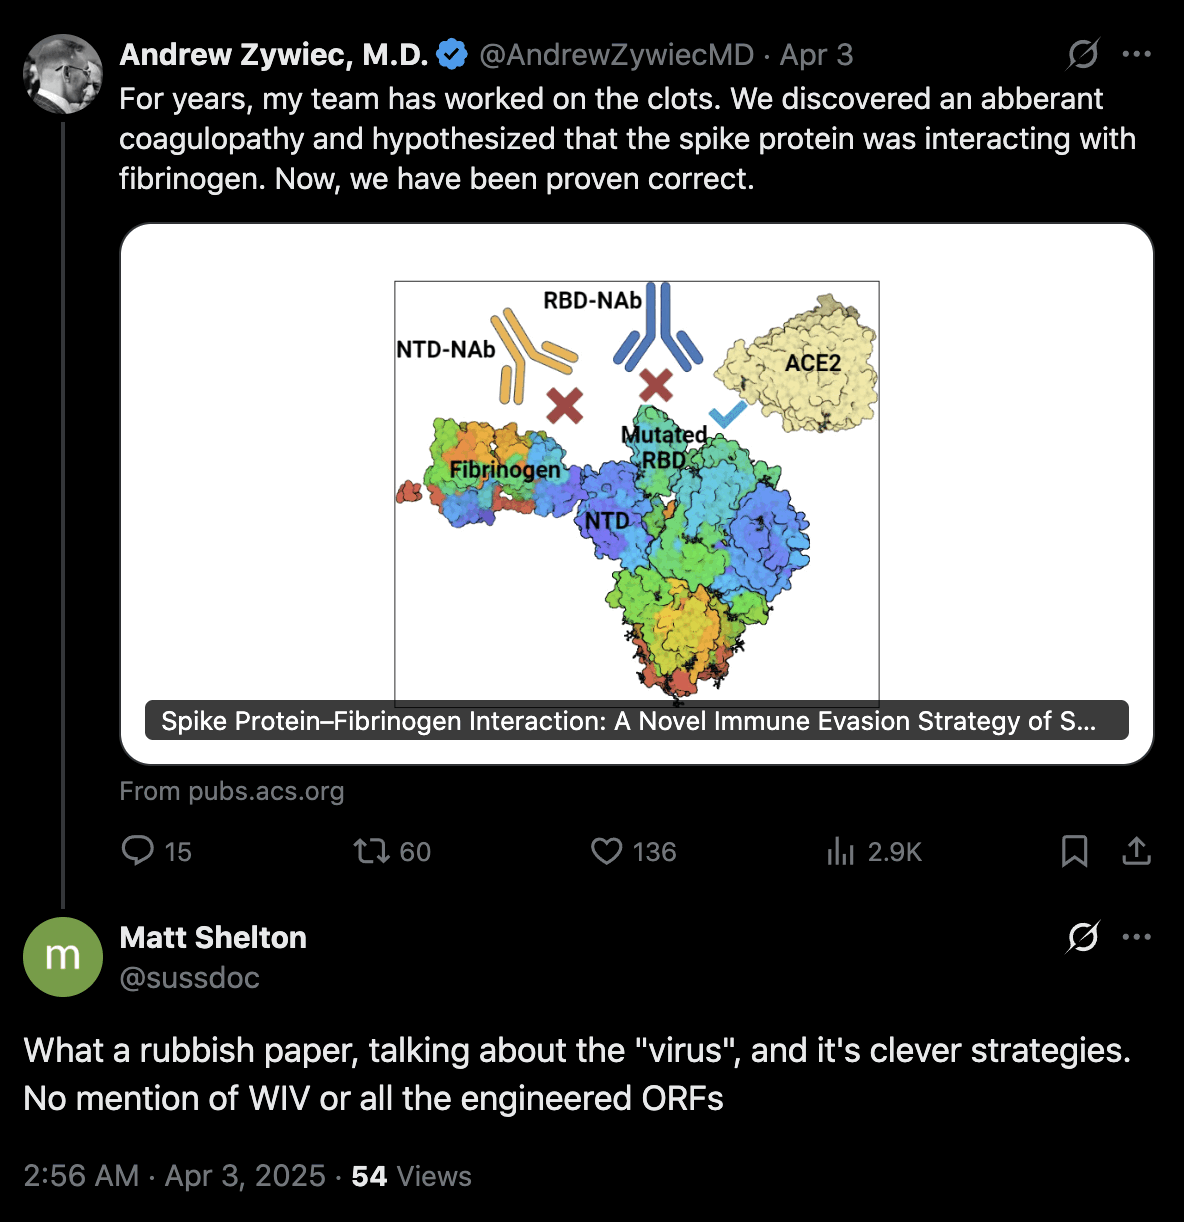Viewport: 1184px width, 1222px height.
Task: Visit the Andrew Zywiec, M.D. profile name
Action: click(x=273, y=54)
